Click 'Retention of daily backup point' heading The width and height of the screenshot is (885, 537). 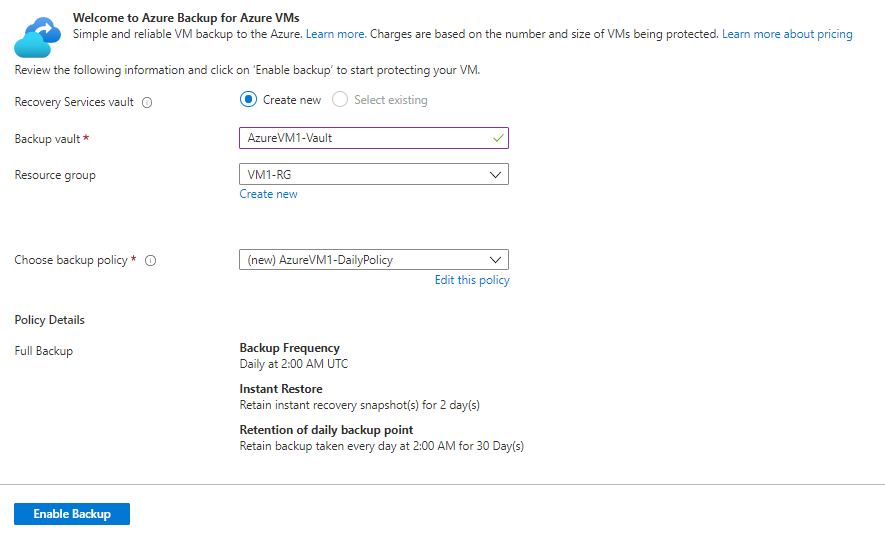[x=326, y=430]
